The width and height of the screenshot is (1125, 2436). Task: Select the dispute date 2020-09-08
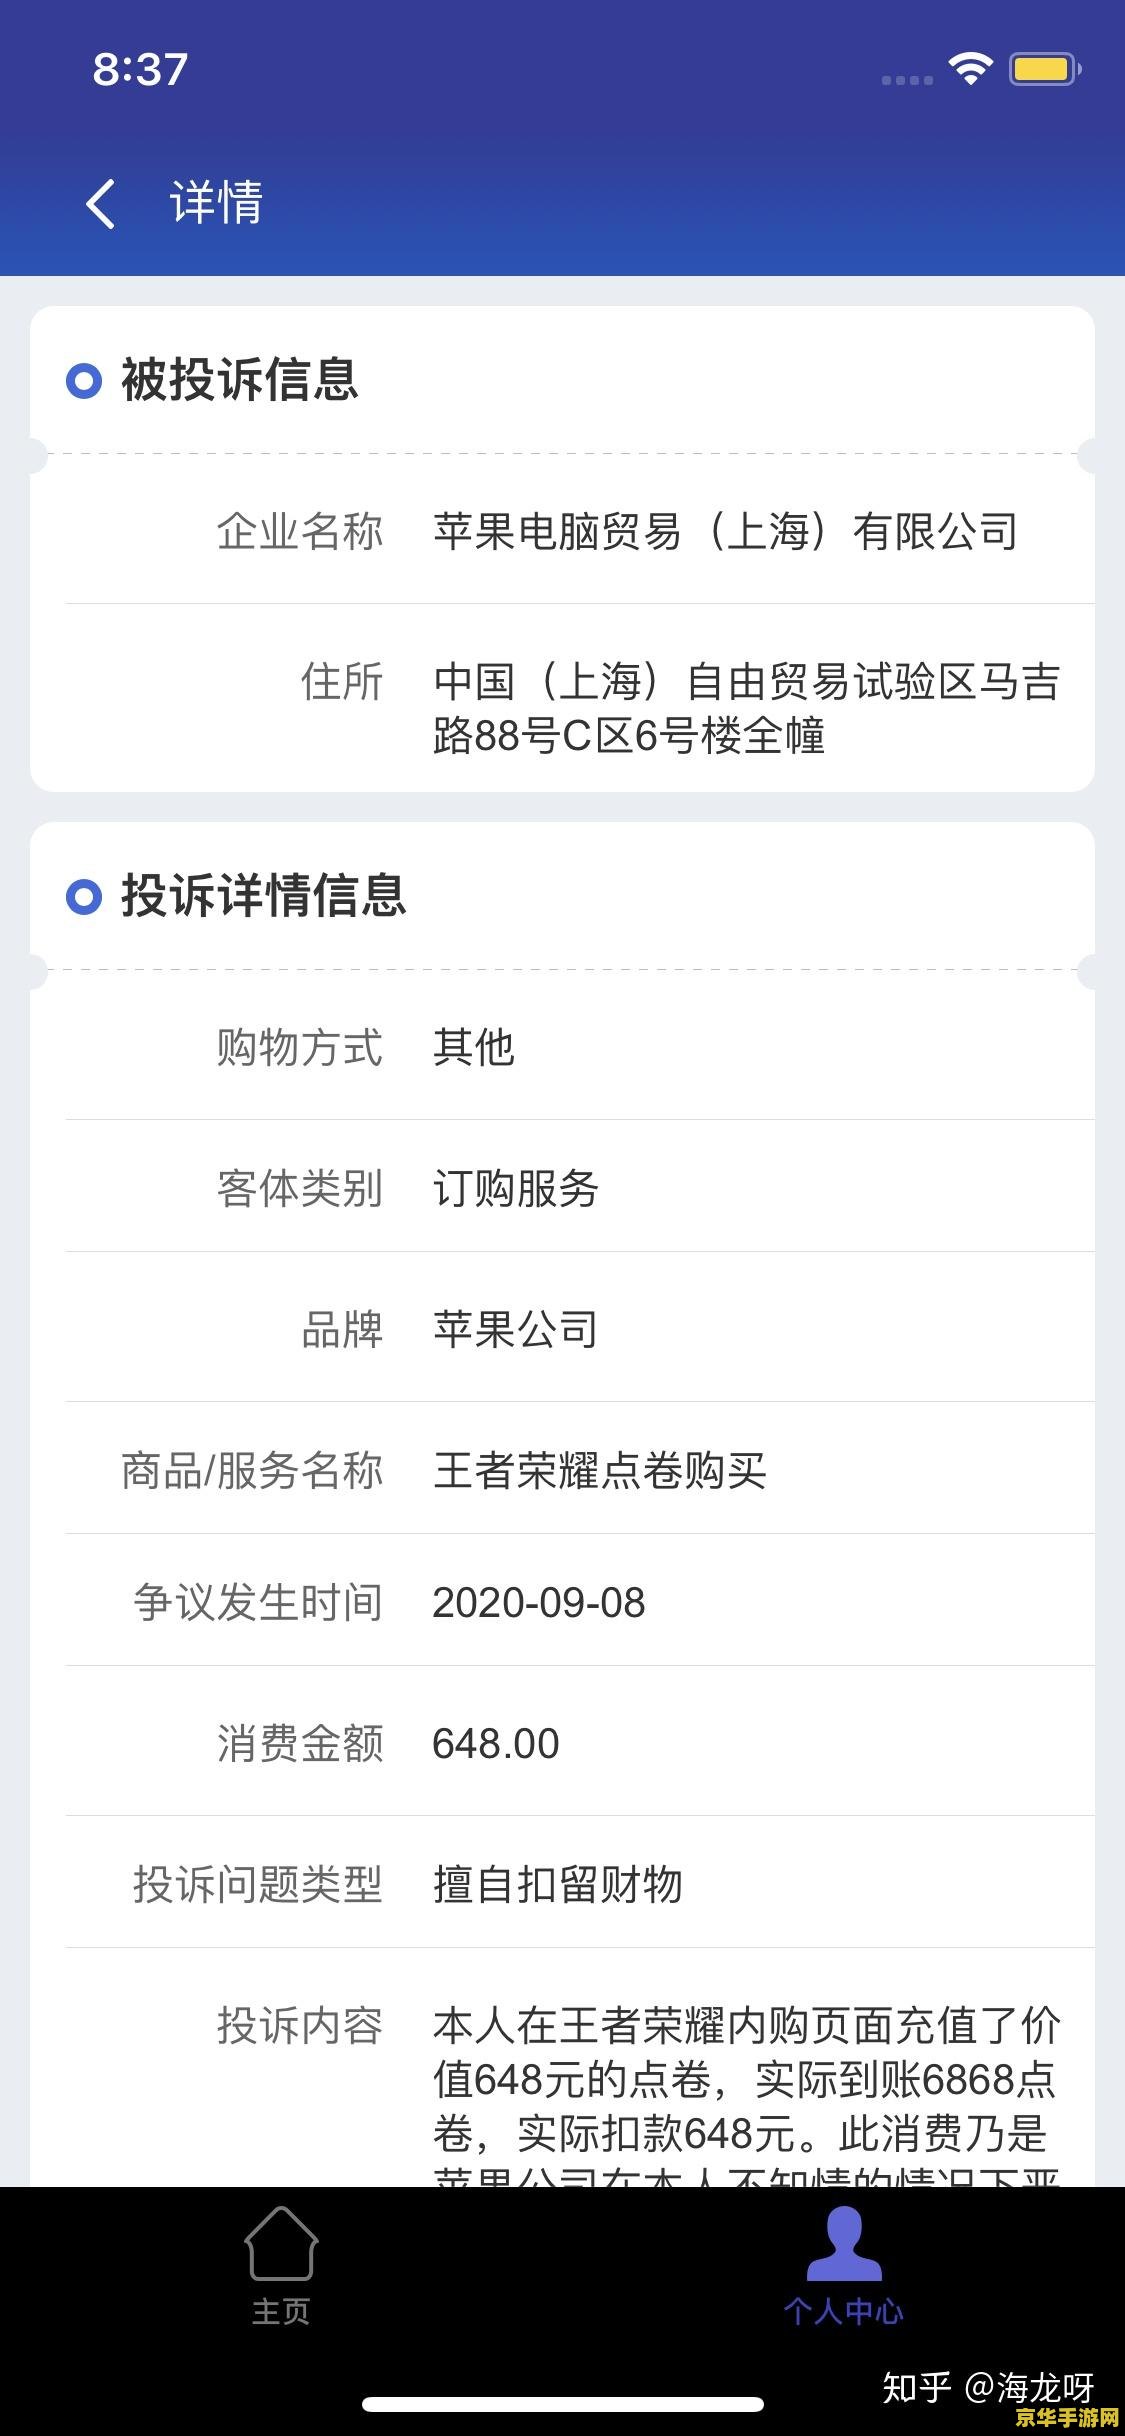(539, 1603)
